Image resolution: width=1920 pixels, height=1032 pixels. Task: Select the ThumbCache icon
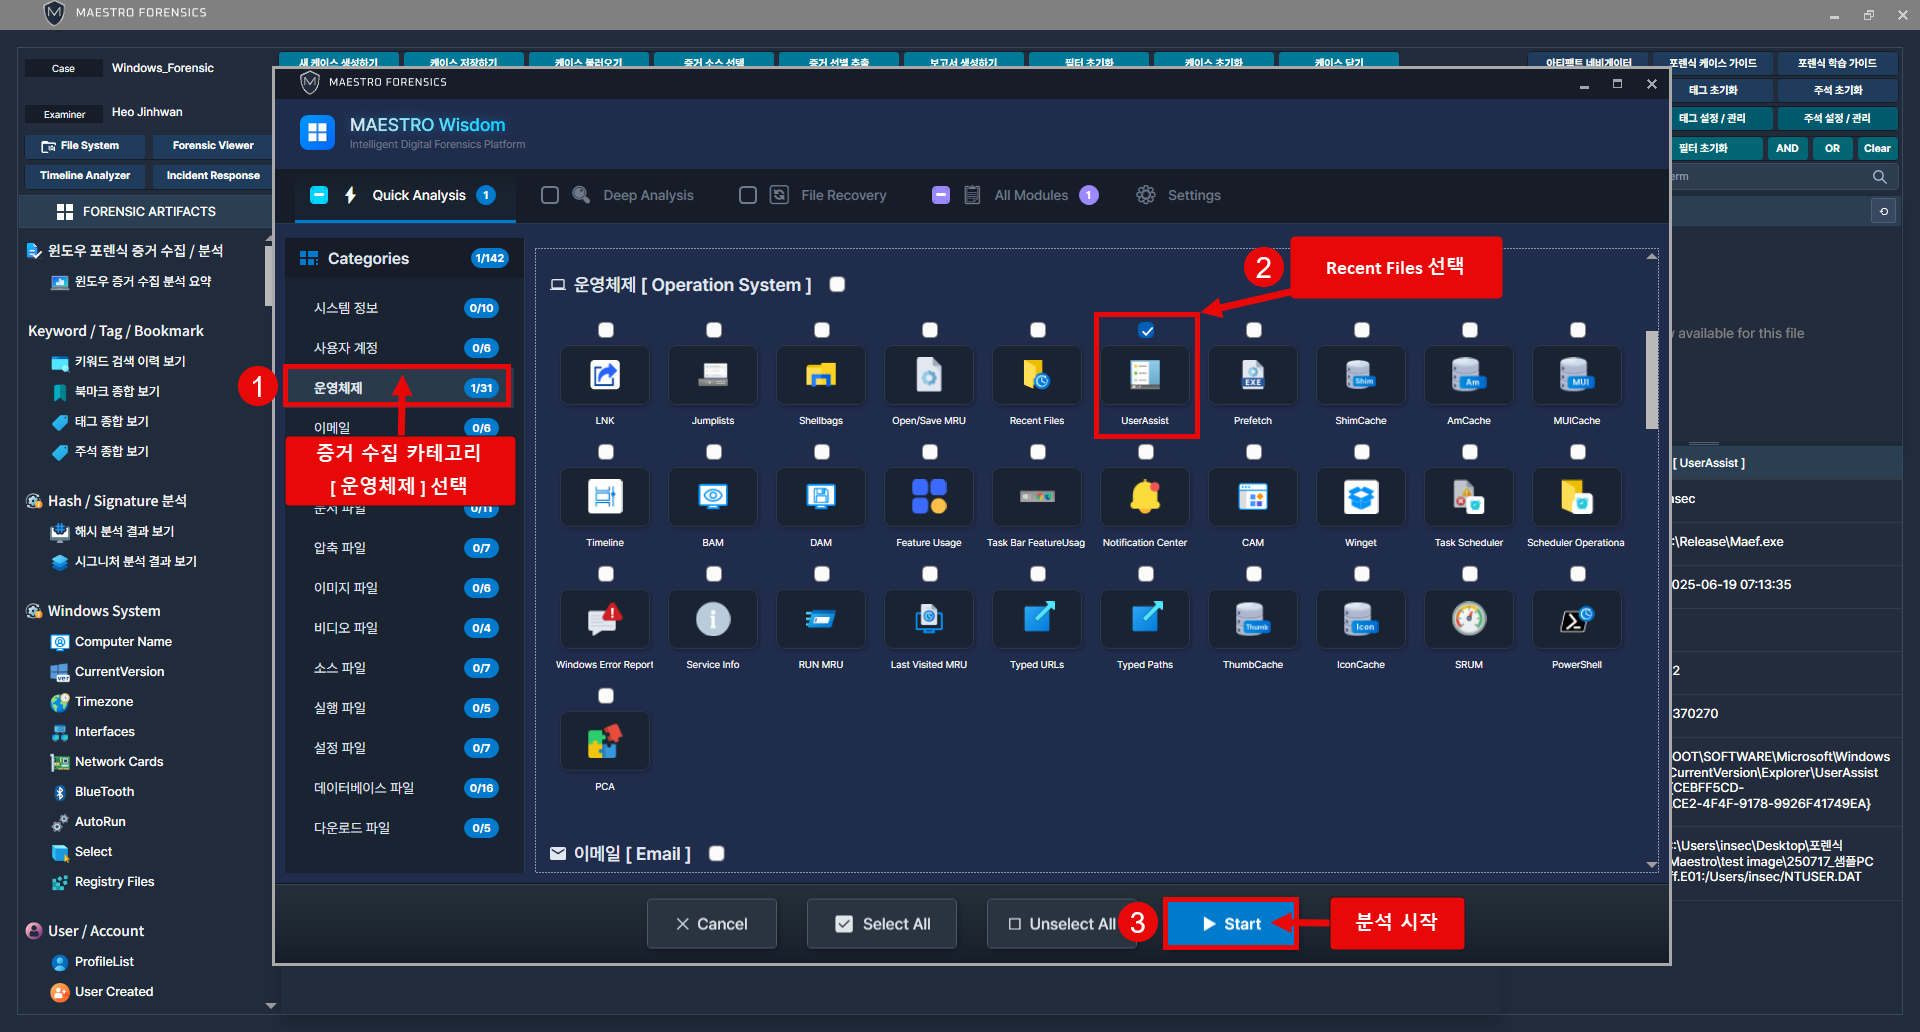pos(1253,619)
